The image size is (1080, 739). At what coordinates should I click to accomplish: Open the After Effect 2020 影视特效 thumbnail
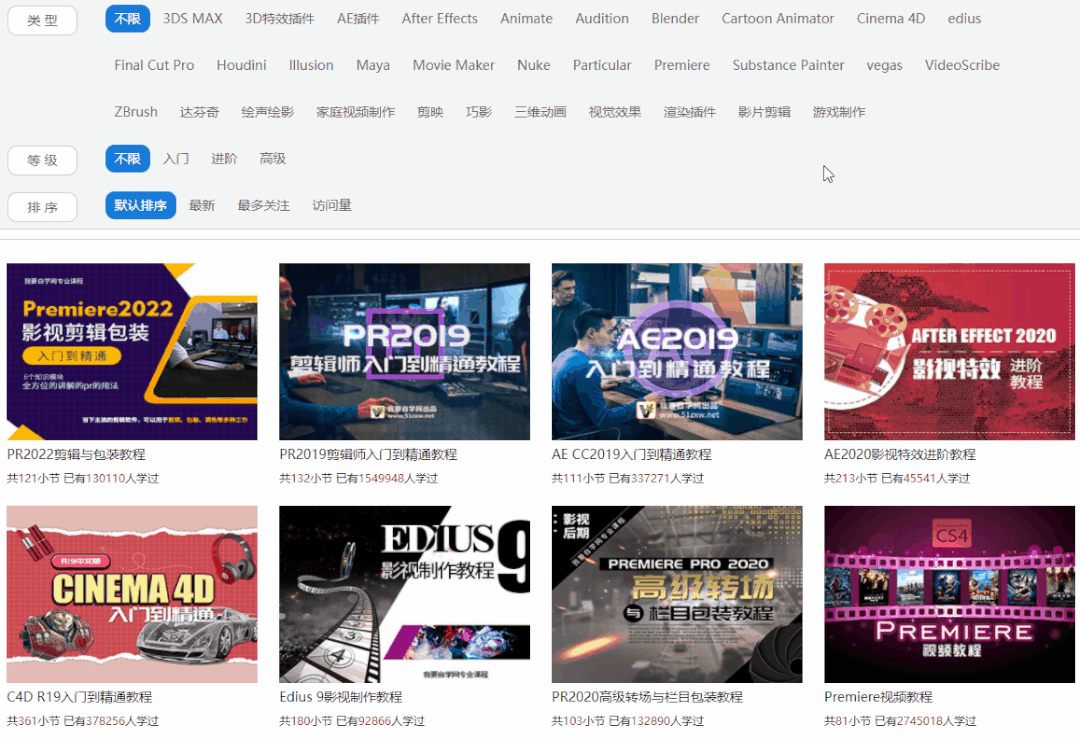[949, 351]
